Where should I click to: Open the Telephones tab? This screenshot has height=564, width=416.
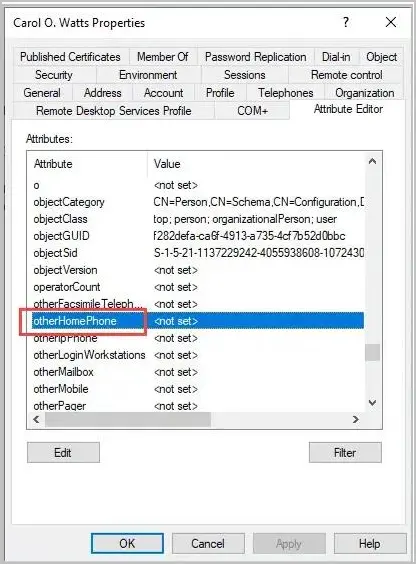point(285,93)
